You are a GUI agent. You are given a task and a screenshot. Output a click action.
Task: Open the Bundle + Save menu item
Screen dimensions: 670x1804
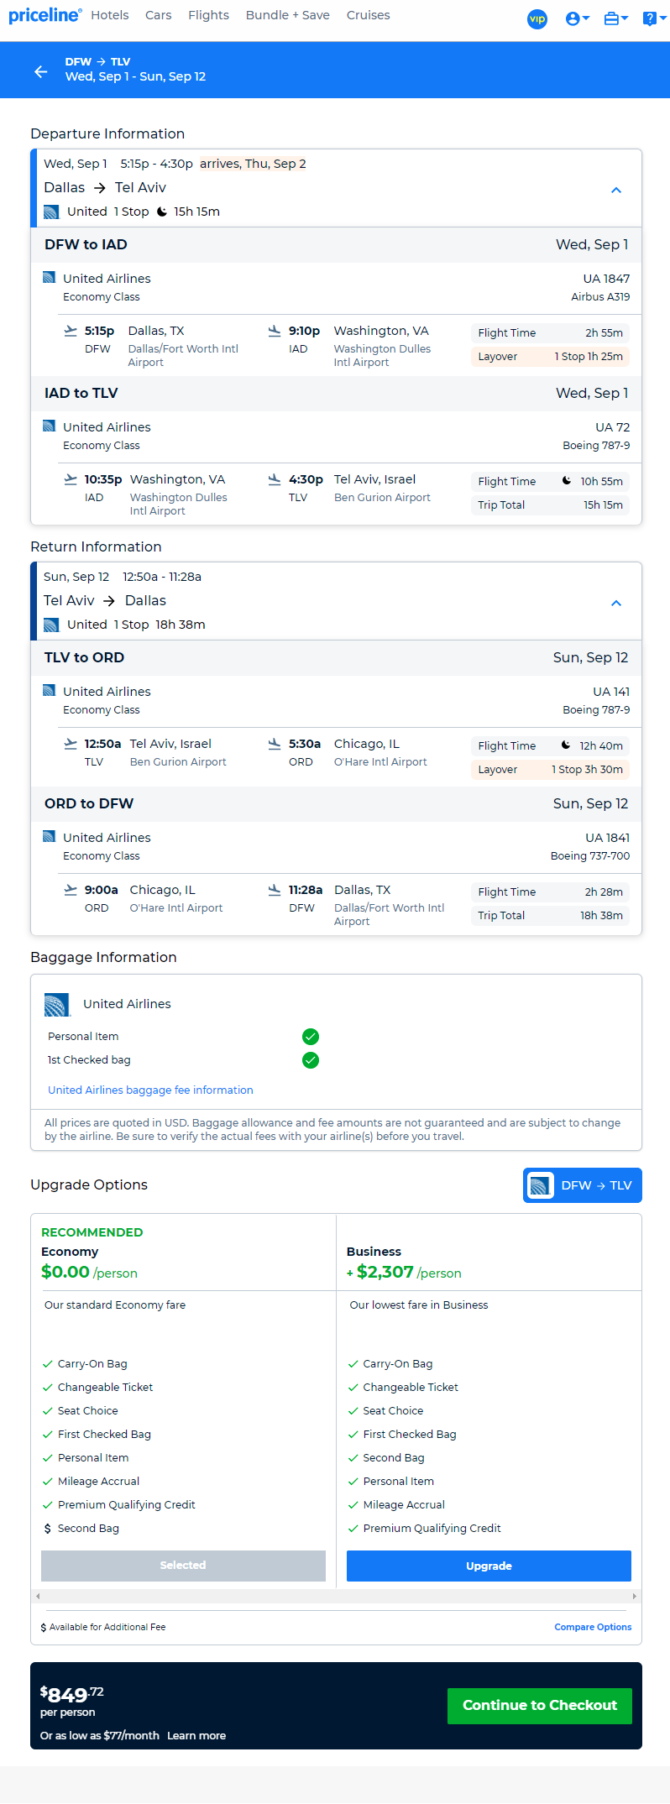pos(288,15)
